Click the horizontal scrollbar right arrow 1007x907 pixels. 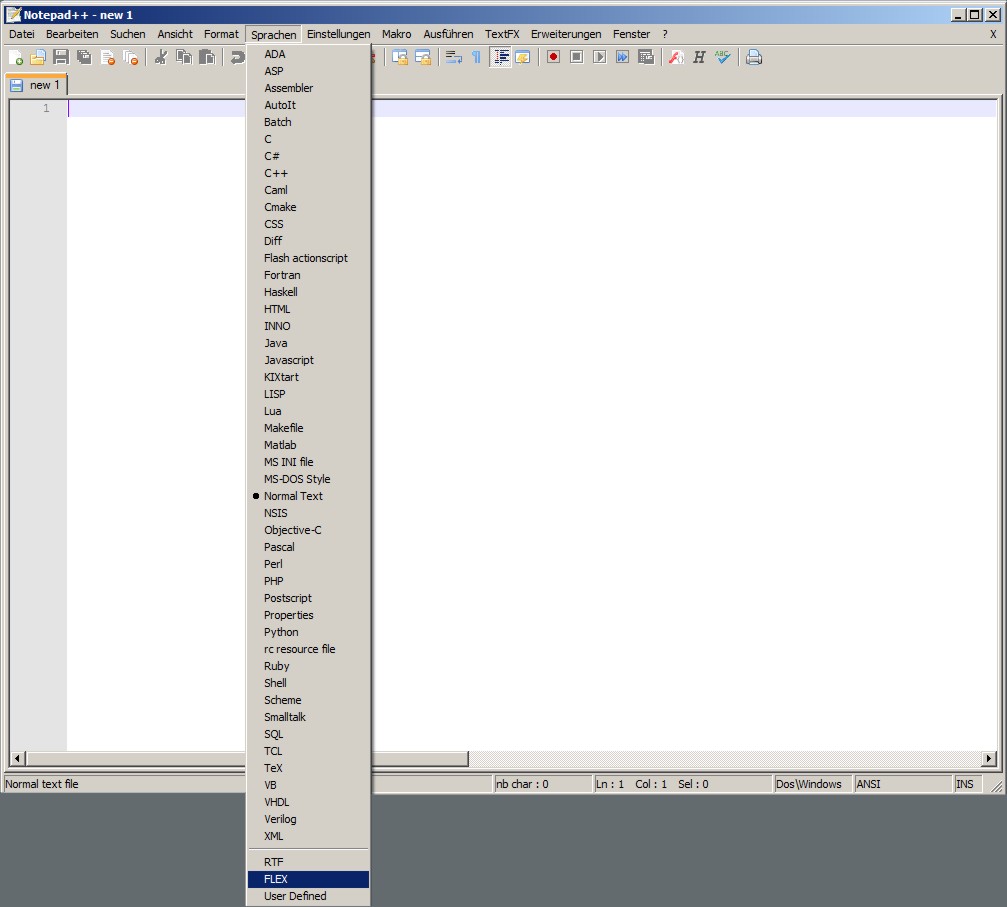[989, 759]
